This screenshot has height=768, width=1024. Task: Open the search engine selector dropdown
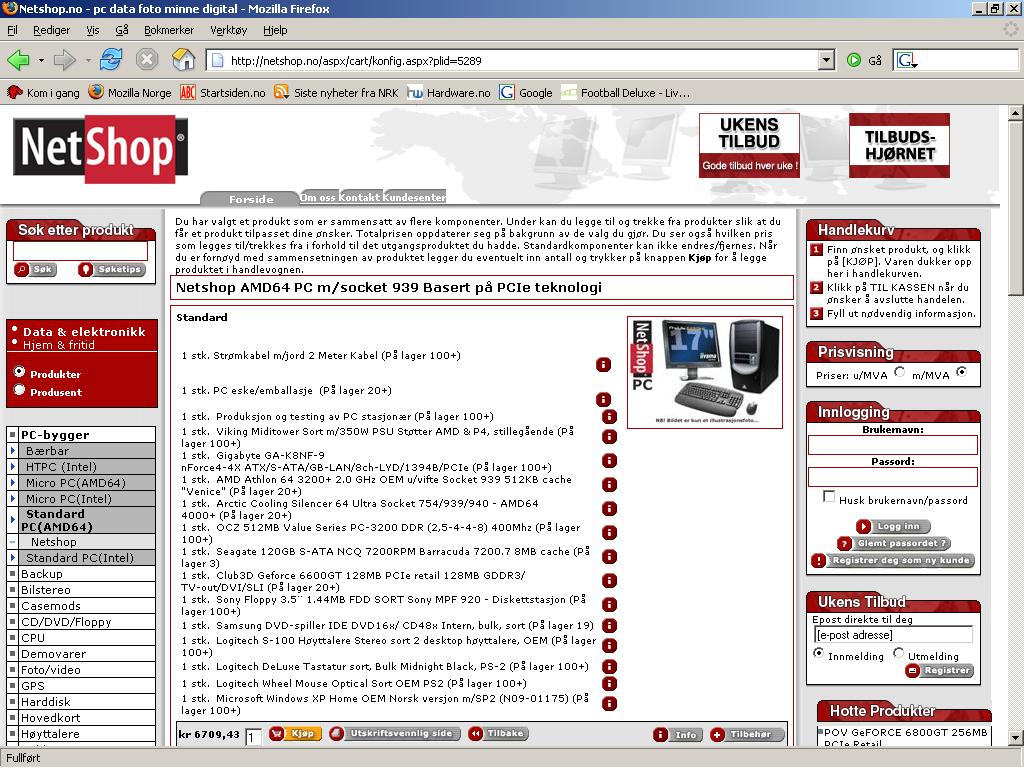[907, 61]
